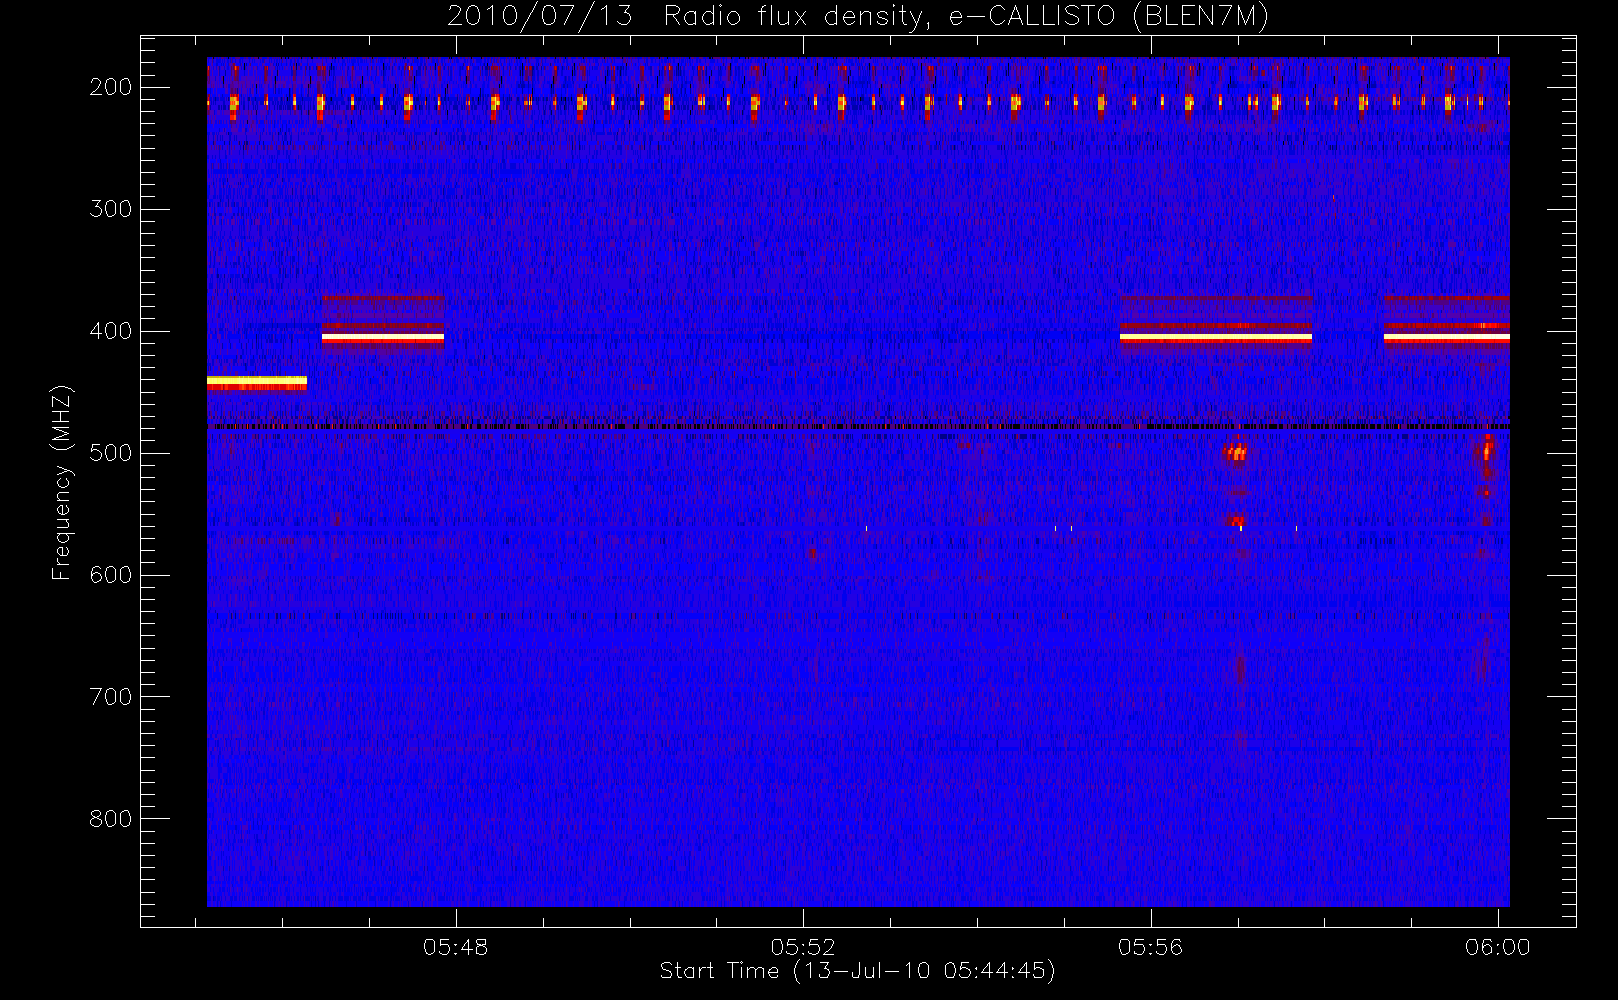
Task: Click the 405 MHz band near 06:00
Action: (x=1447, y=338)
